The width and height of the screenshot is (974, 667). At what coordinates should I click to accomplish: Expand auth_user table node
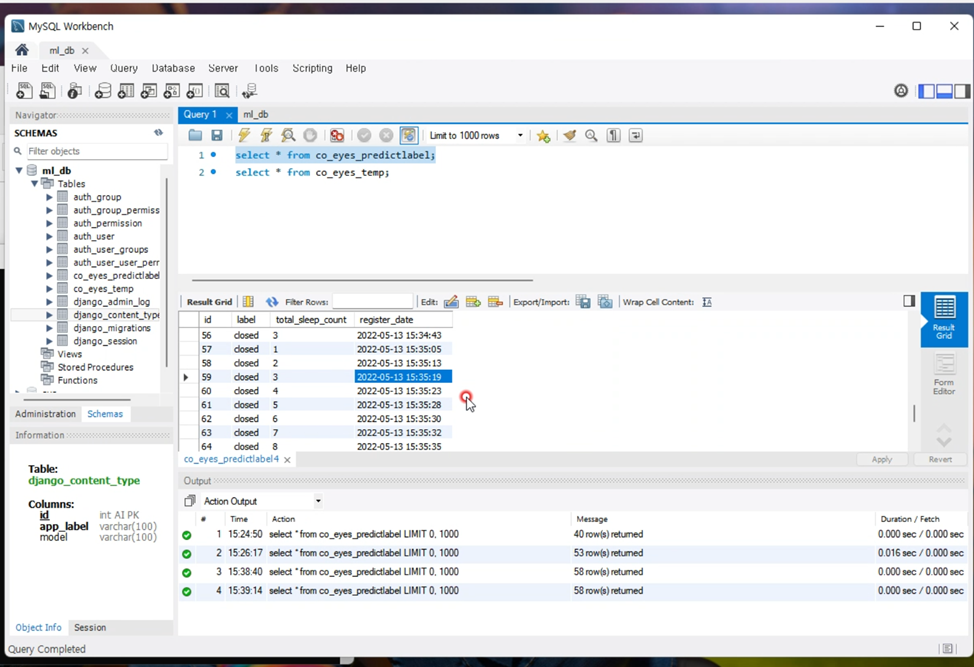(49, 236)
